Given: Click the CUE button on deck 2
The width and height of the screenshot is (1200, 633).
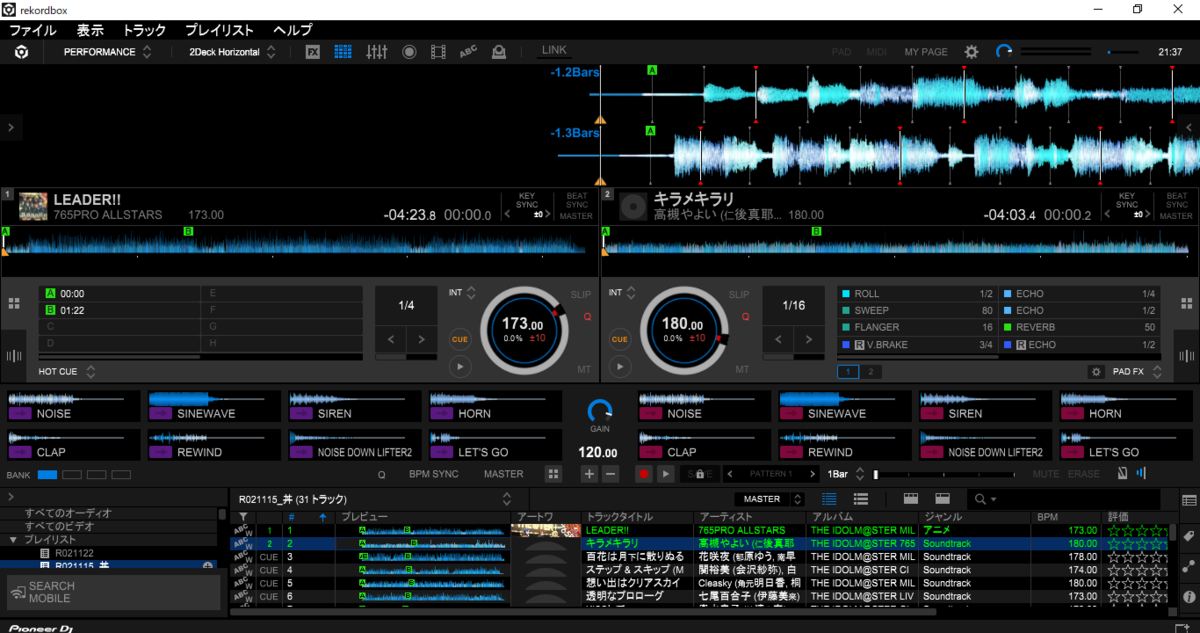Looking at the screenshot, I should 620,339.
